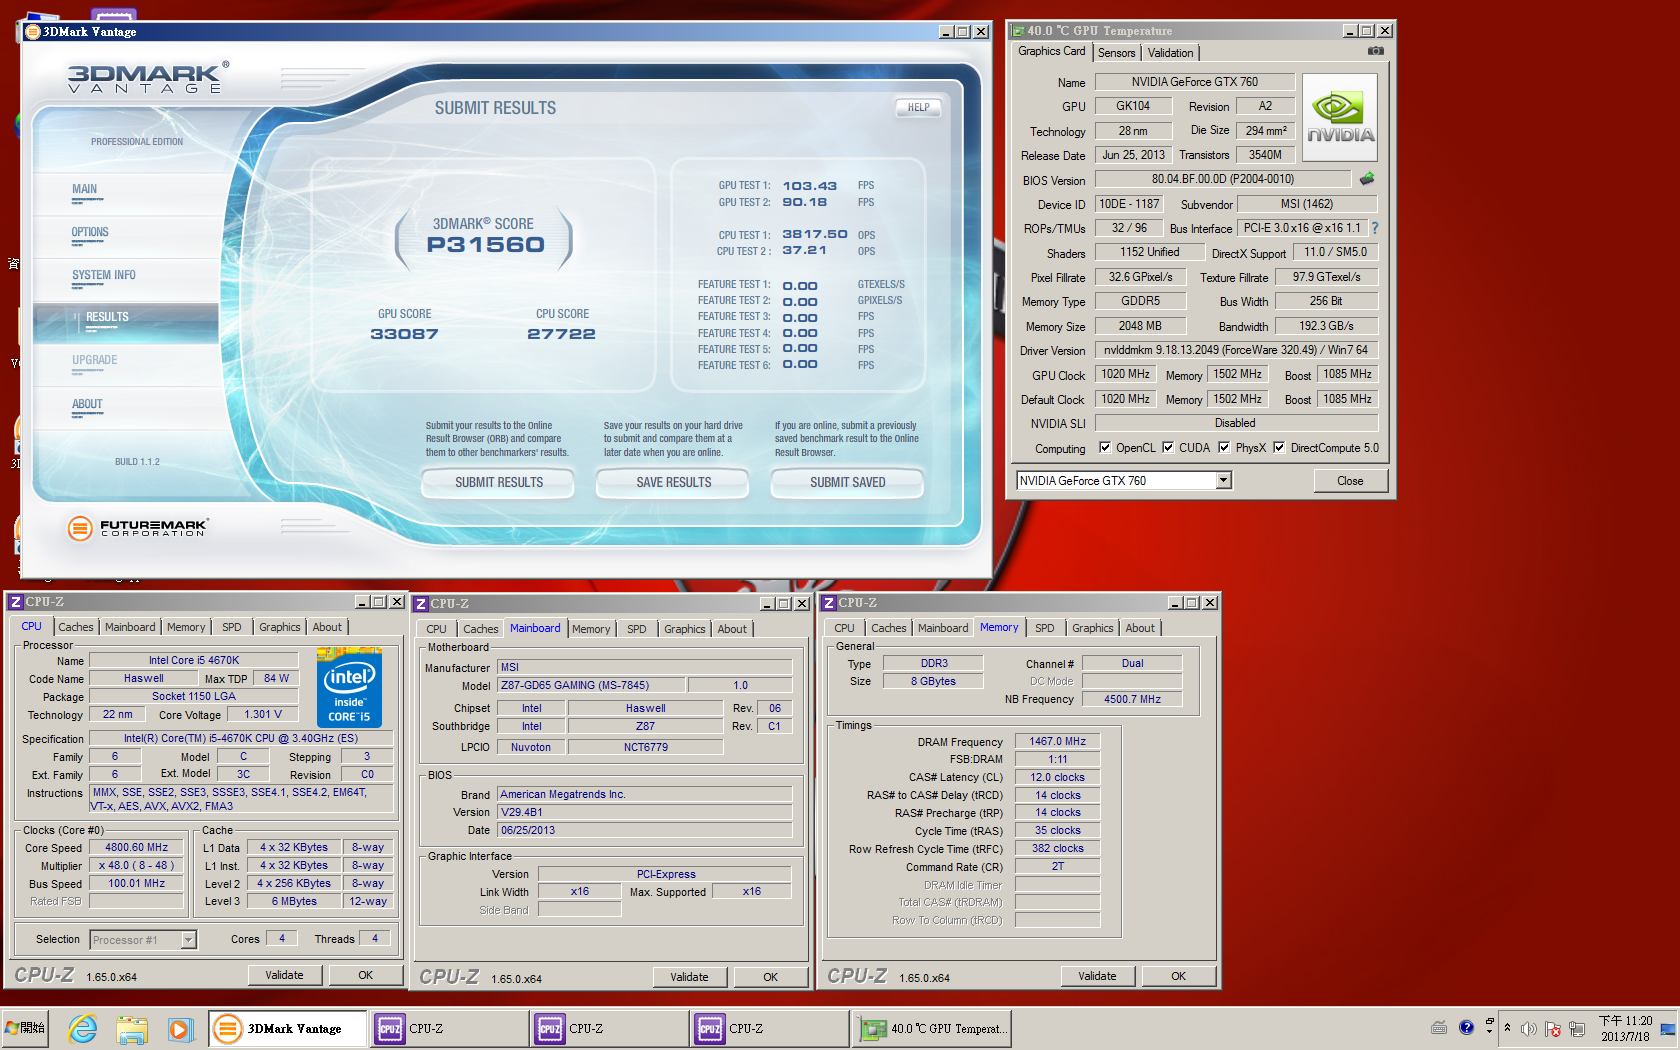The width and height of the screenshot is (1680, 1050).
Task: Click Validate in the left CPU-Z window
Action: [284, 975]
